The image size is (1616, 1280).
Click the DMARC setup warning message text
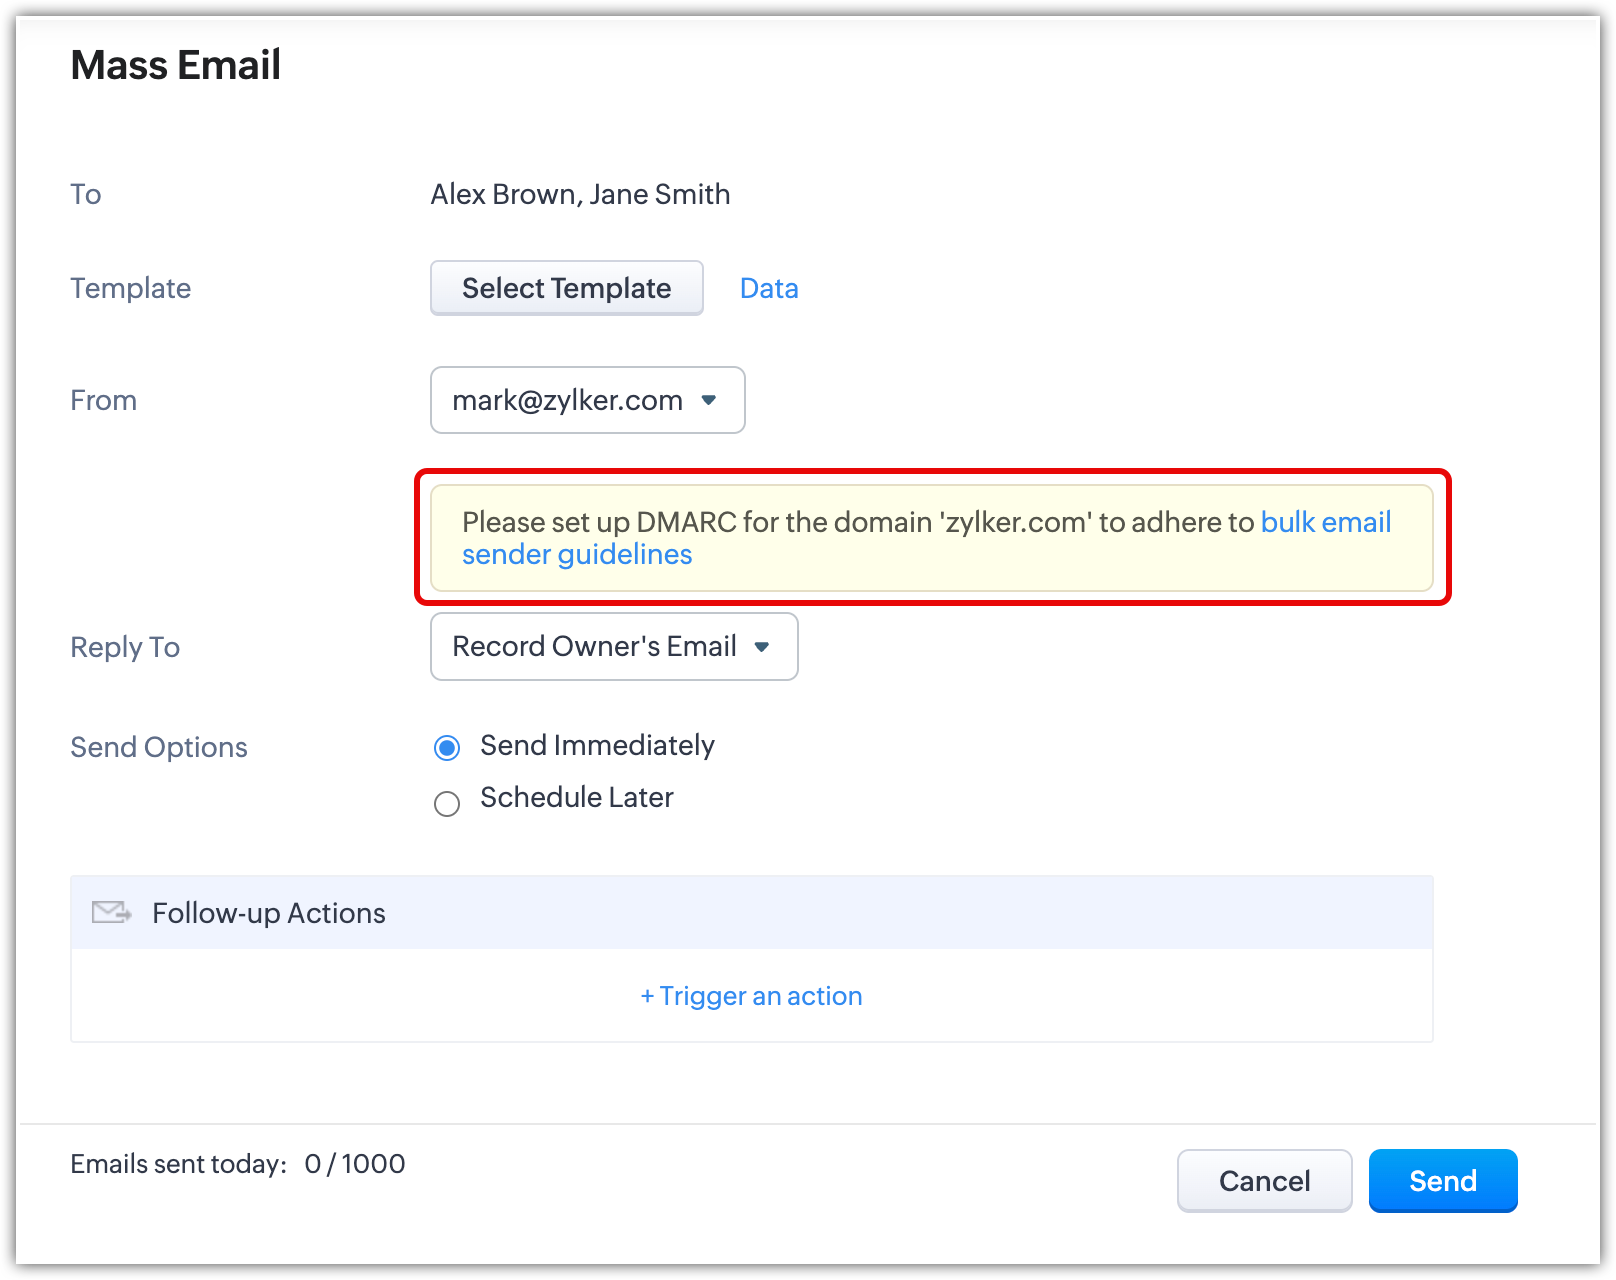coord(856,522)
